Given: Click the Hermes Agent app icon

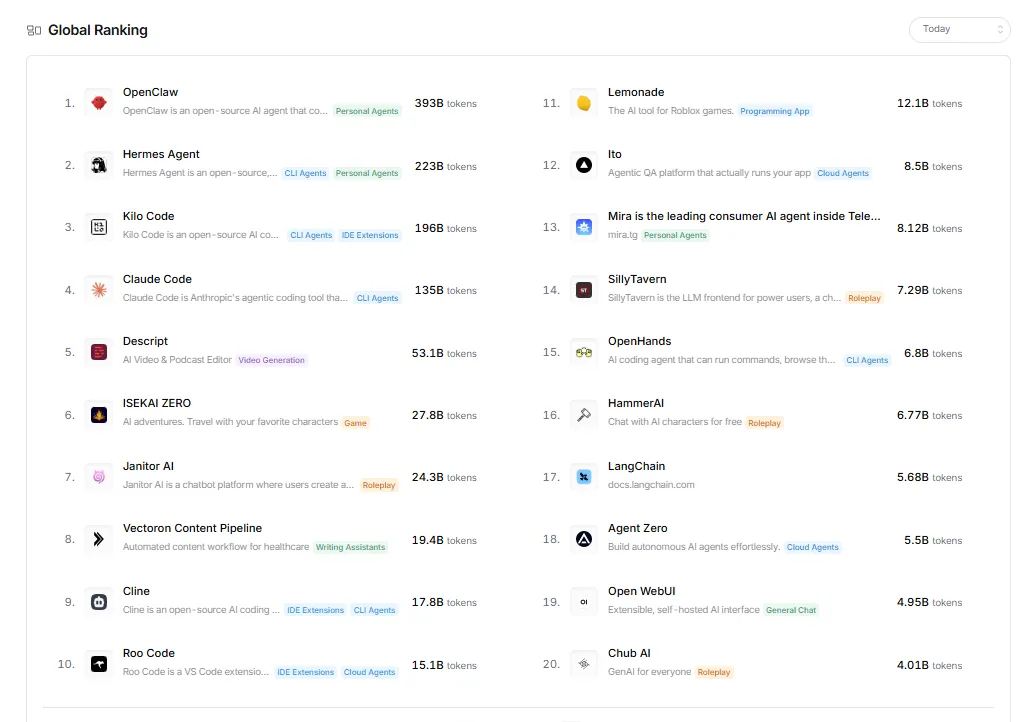Looking at the screenshot, I should (99, 165).
